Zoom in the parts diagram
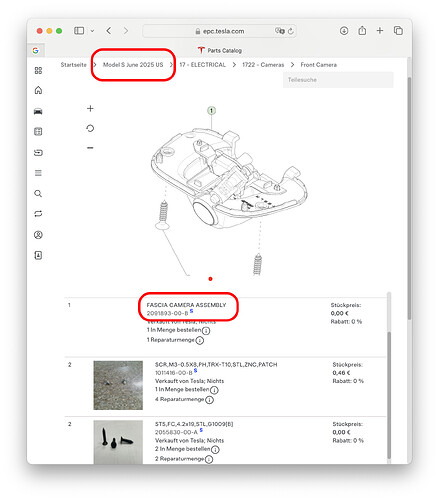 point(90,108)
